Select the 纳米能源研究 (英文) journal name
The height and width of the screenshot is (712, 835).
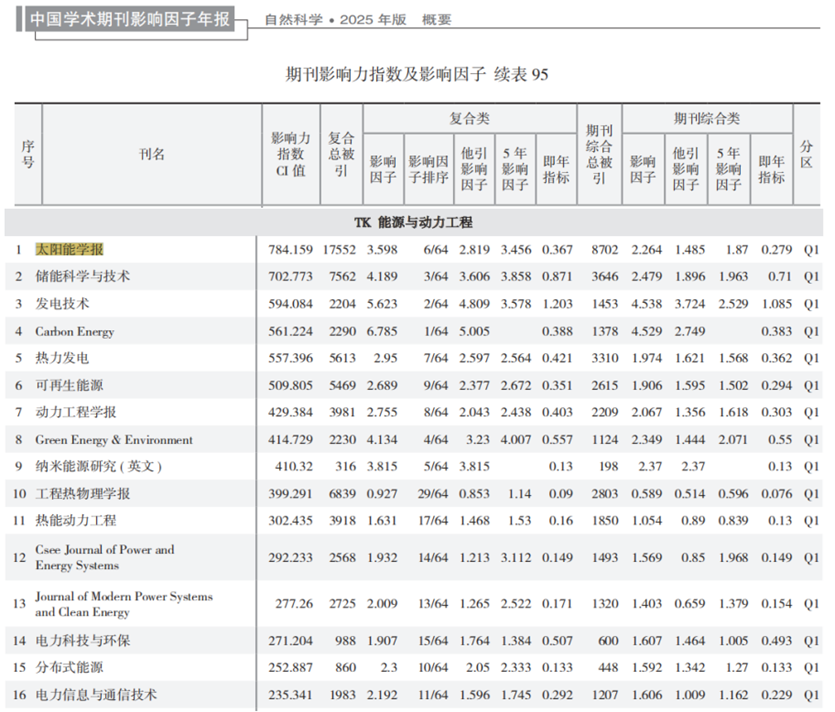pyautogui.click(x=98, y=466)
